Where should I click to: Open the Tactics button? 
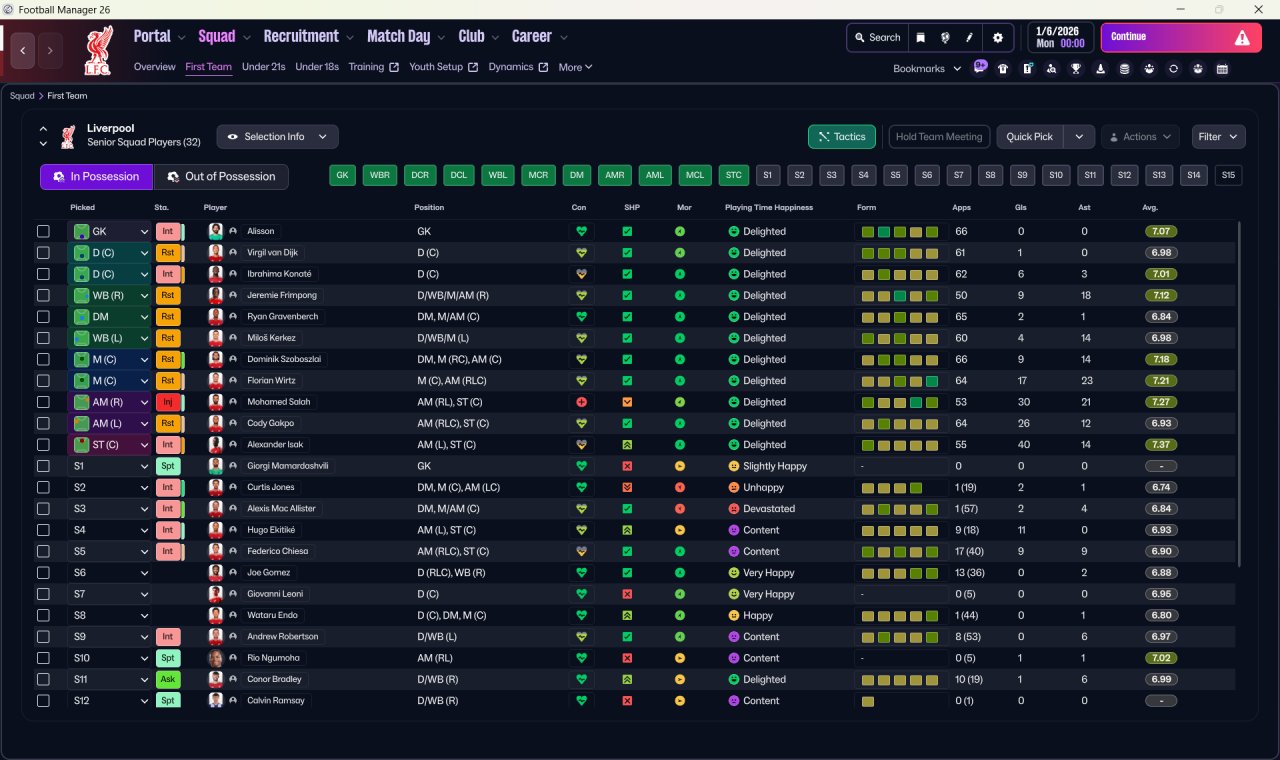(842, 137)
